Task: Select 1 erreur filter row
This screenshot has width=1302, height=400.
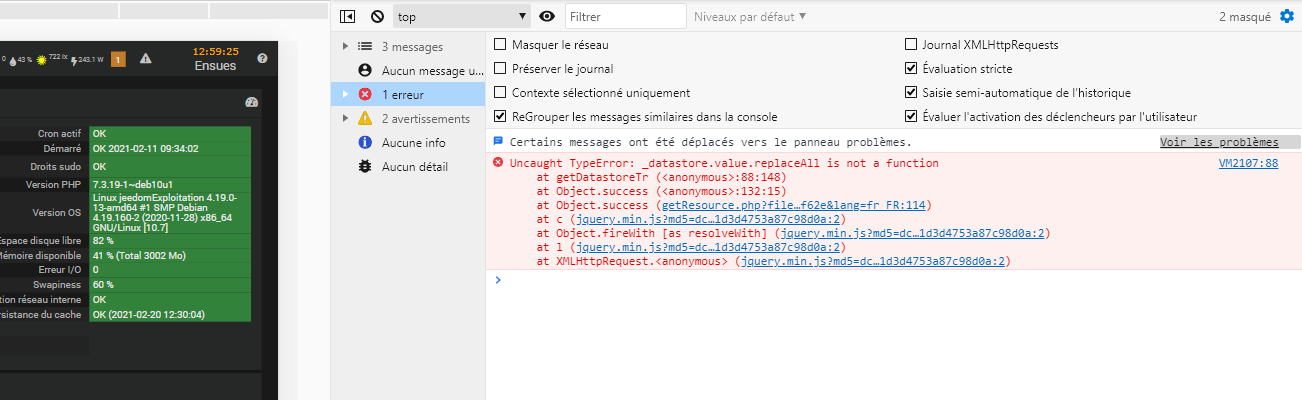Action: 408,94
